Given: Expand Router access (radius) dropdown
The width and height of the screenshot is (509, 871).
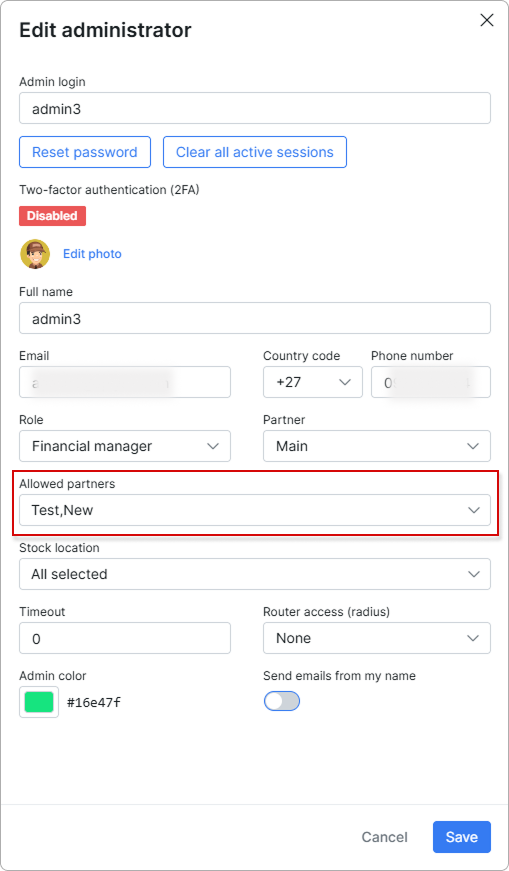Looking at the screenshot, I should tap(377, 638).
